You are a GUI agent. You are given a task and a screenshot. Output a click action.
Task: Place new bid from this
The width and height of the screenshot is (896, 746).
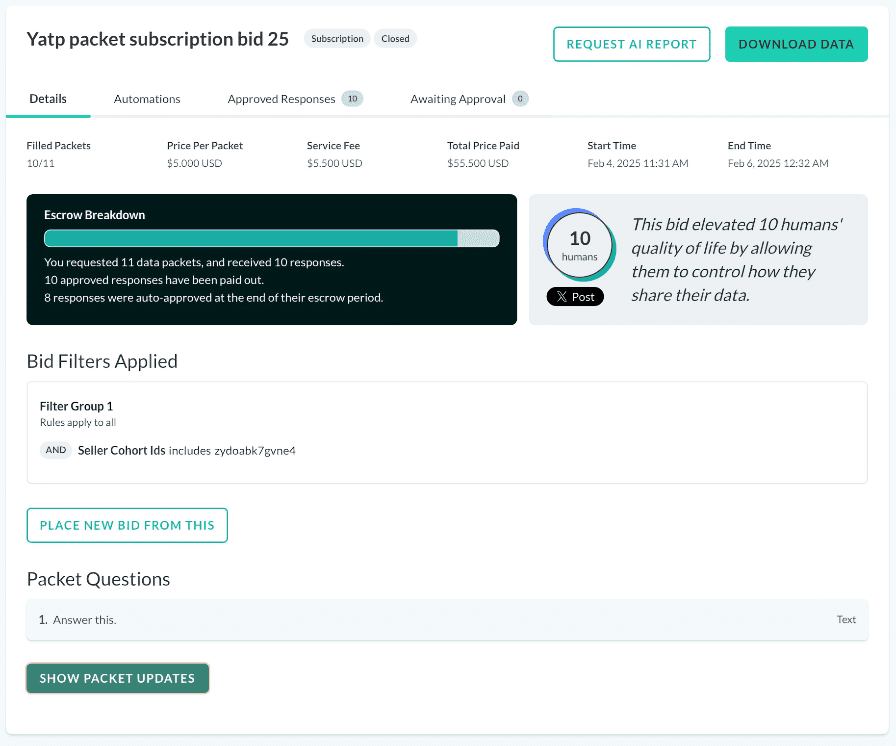point(127,526)
